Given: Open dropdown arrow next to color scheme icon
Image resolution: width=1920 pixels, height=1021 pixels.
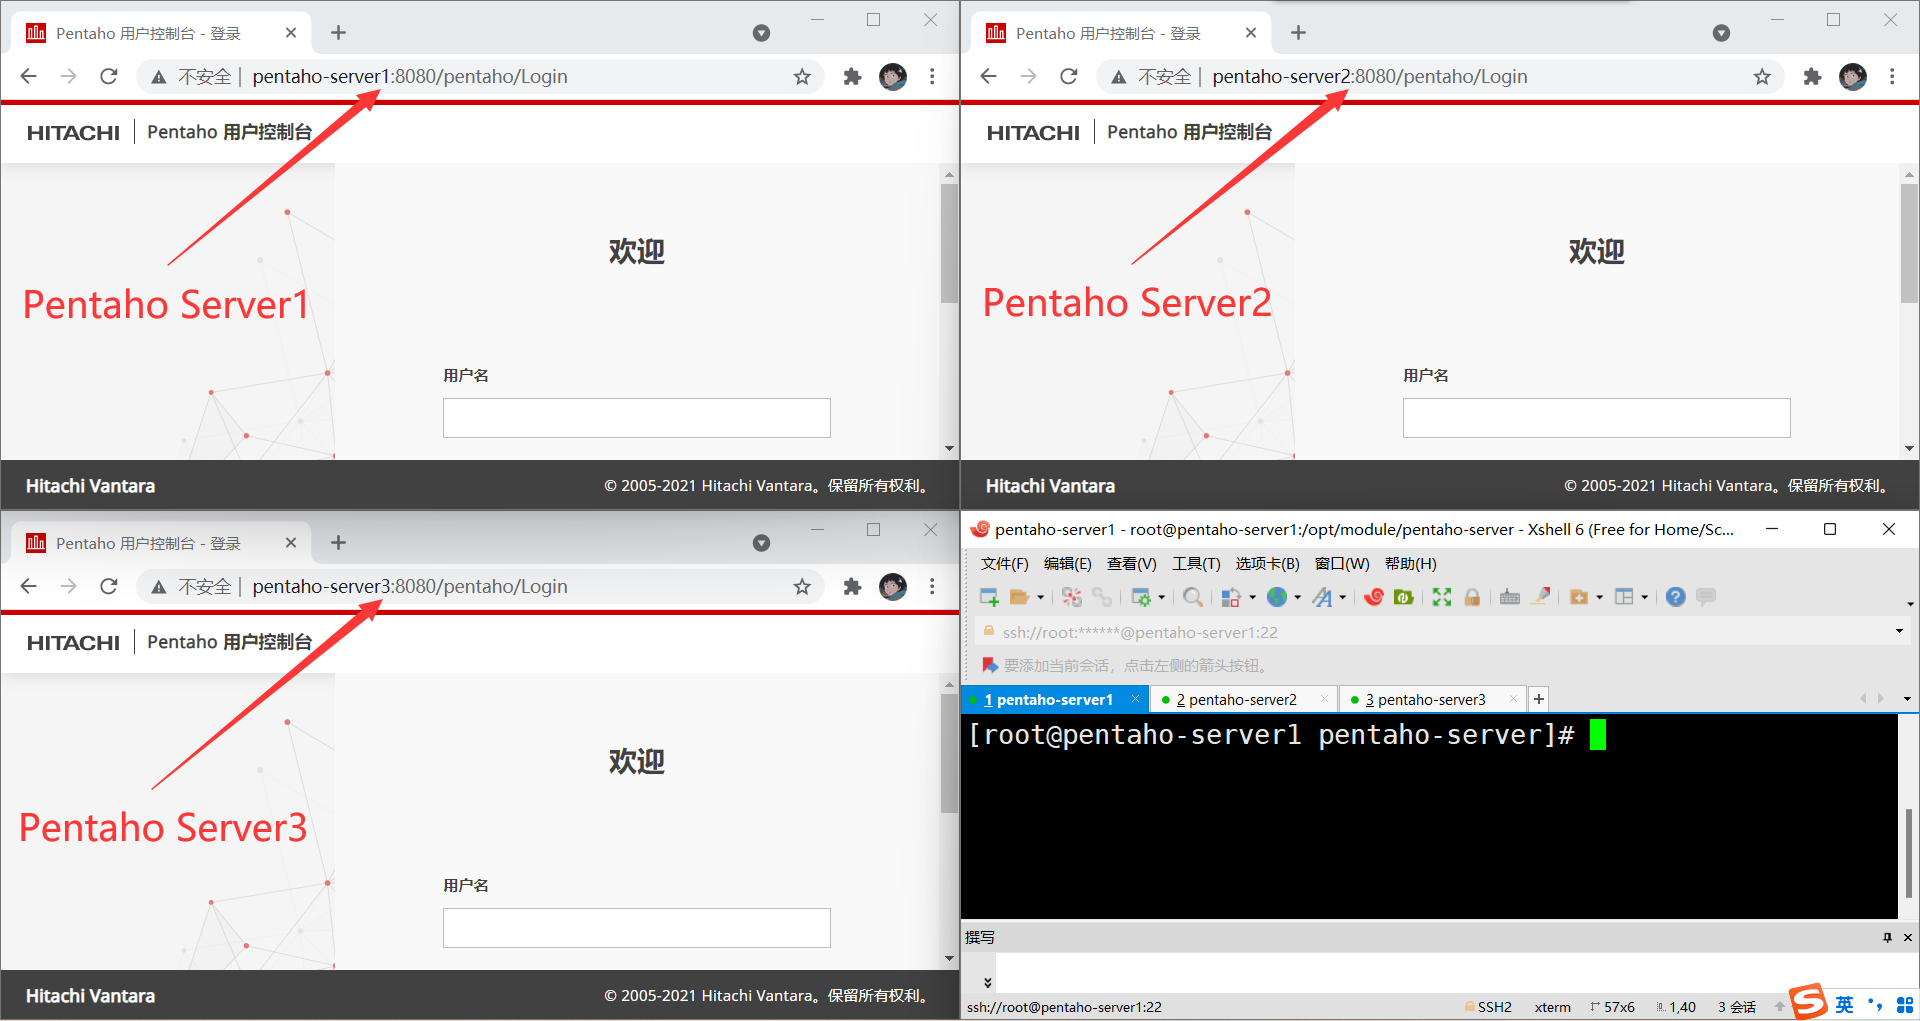Looking at the screenshot, I should point(1252,598).
